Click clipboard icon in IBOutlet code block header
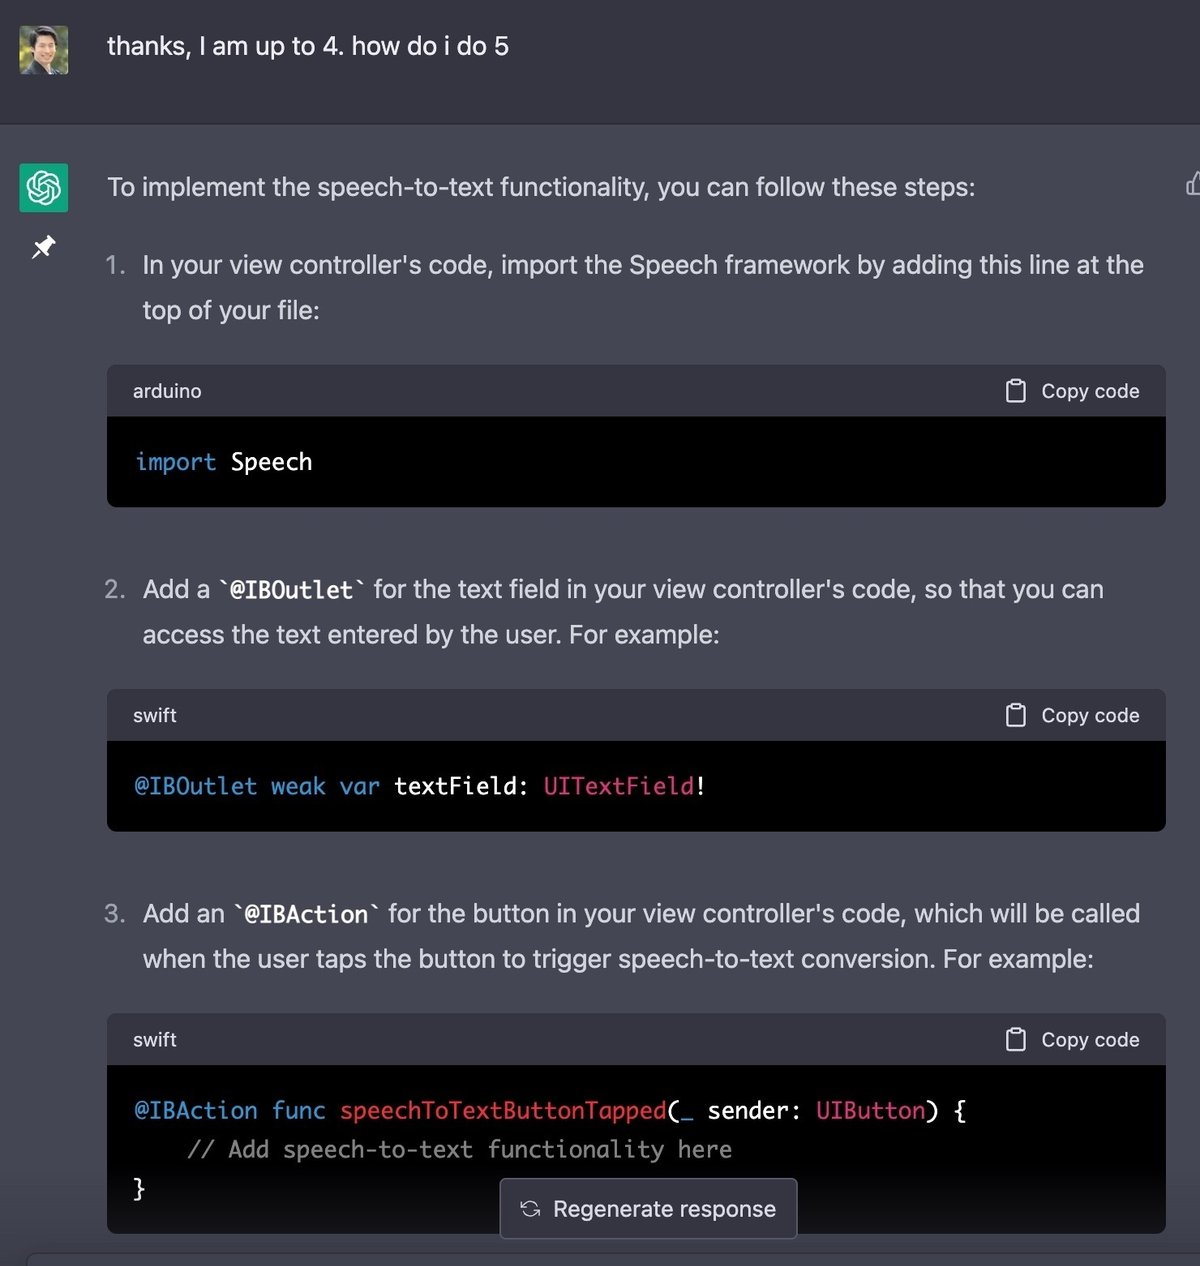 pyautogui.click(x=1016, y=715)
